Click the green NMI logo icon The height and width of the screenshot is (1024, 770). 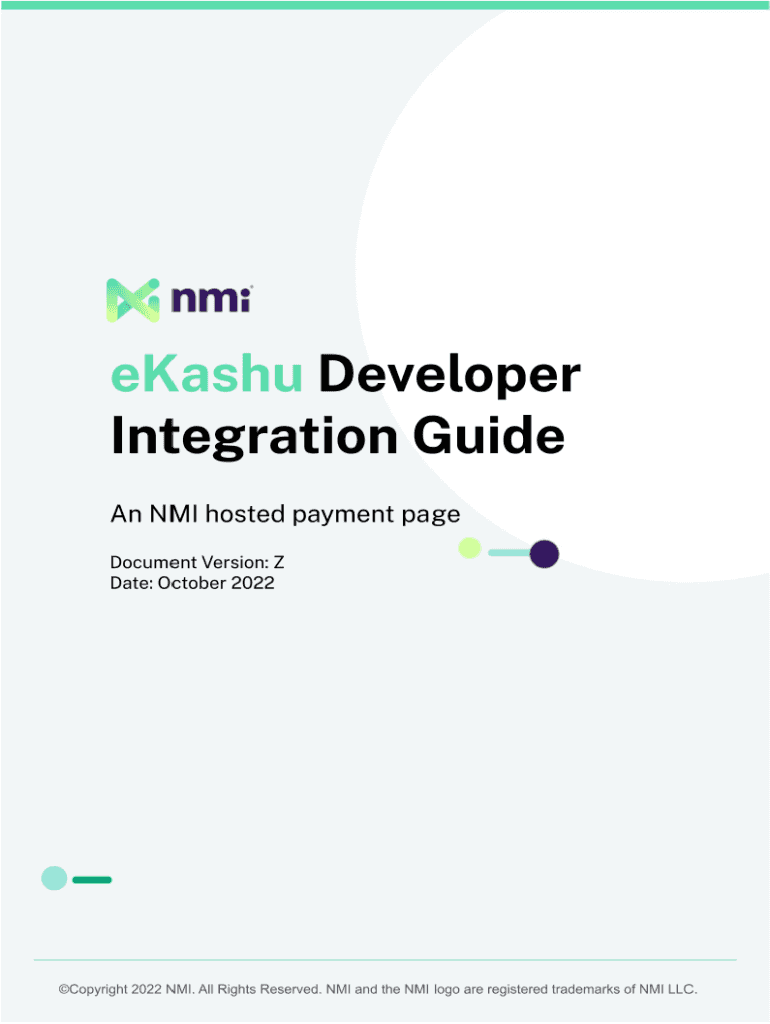coord(133,300)
